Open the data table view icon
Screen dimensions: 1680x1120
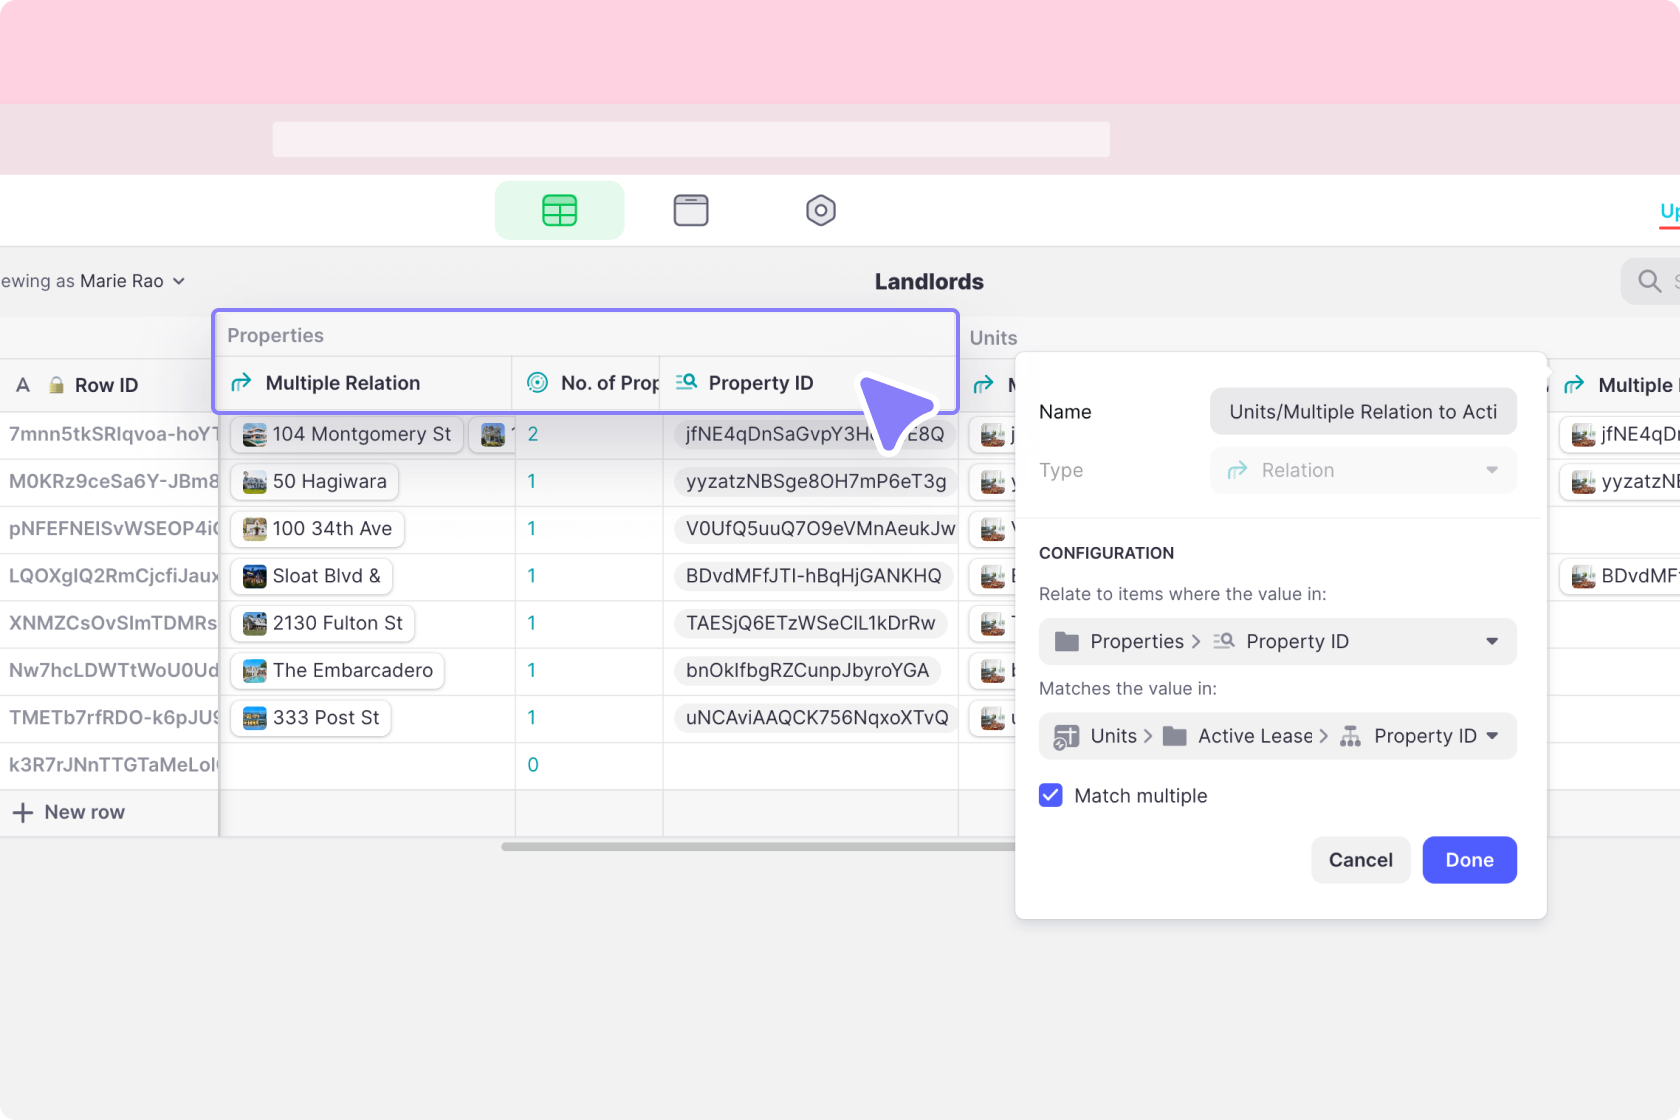click(559, 210)
